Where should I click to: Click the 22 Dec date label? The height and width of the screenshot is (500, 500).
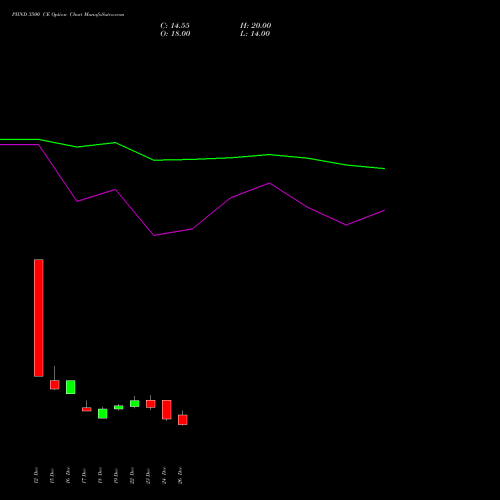pos(132,475)
